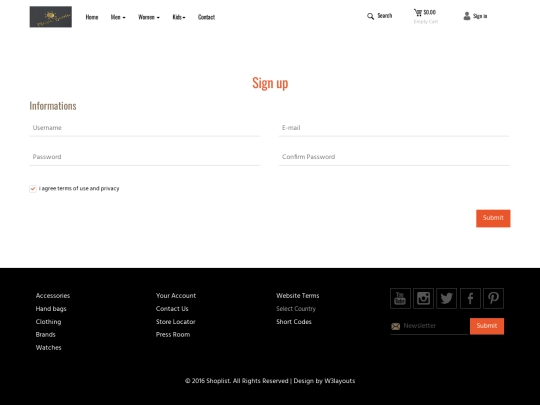The width and height of the screenshot is (540, 405).
Task: Click the 'Sign up' page heading
Action: click(x=270, y=83)
